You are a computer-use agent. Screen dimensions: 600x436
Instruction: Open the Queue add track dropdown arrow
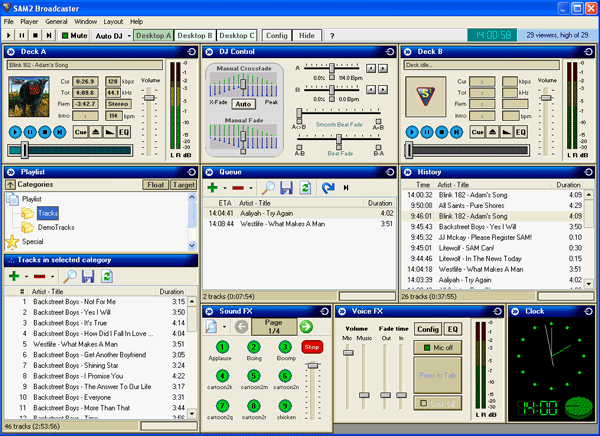point(225,188)
